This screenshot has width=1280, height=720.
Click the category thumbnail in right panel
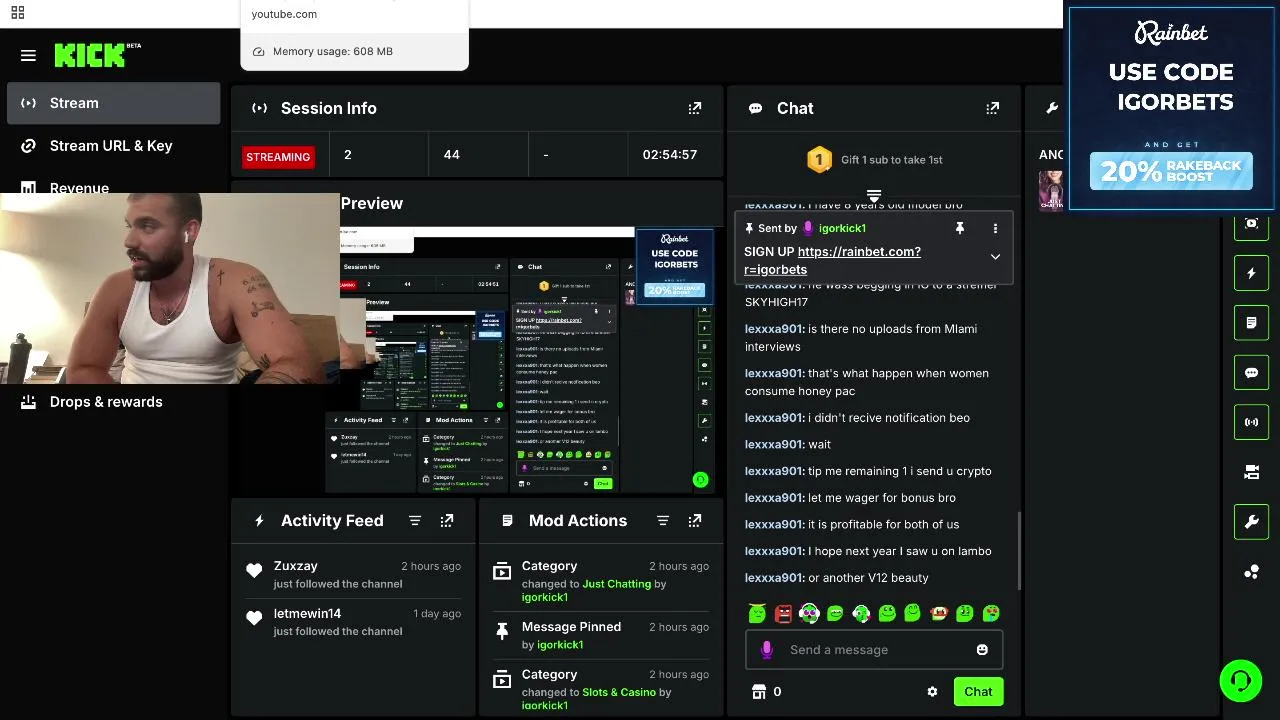[x=1050, y=189]
